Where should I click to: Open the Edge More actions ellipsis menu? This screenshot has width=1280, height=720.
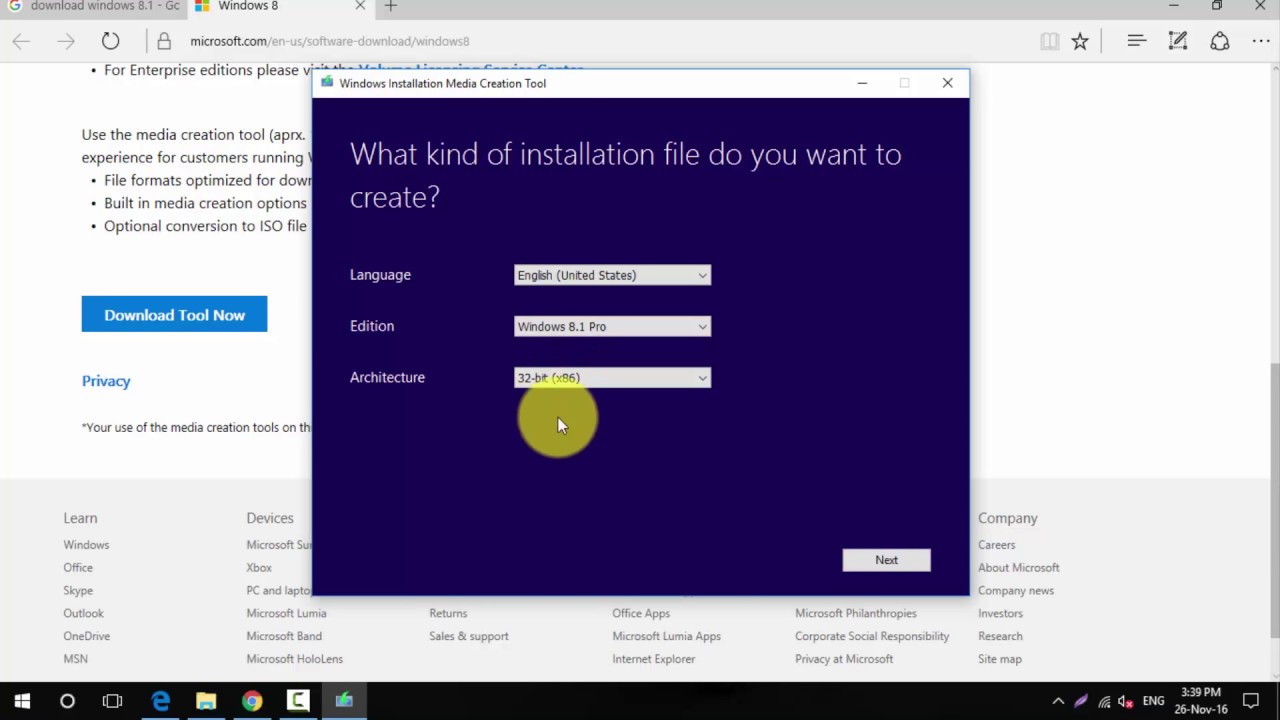tap(1261, 41)
